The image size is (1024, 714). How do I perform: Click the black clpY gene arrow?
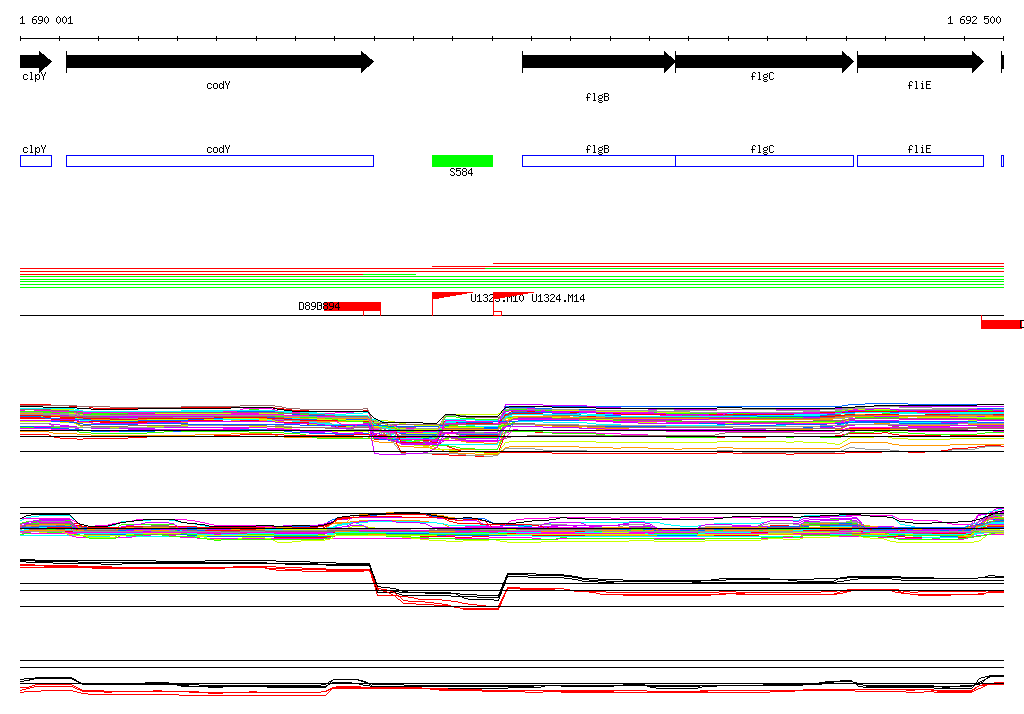point(36,61)
